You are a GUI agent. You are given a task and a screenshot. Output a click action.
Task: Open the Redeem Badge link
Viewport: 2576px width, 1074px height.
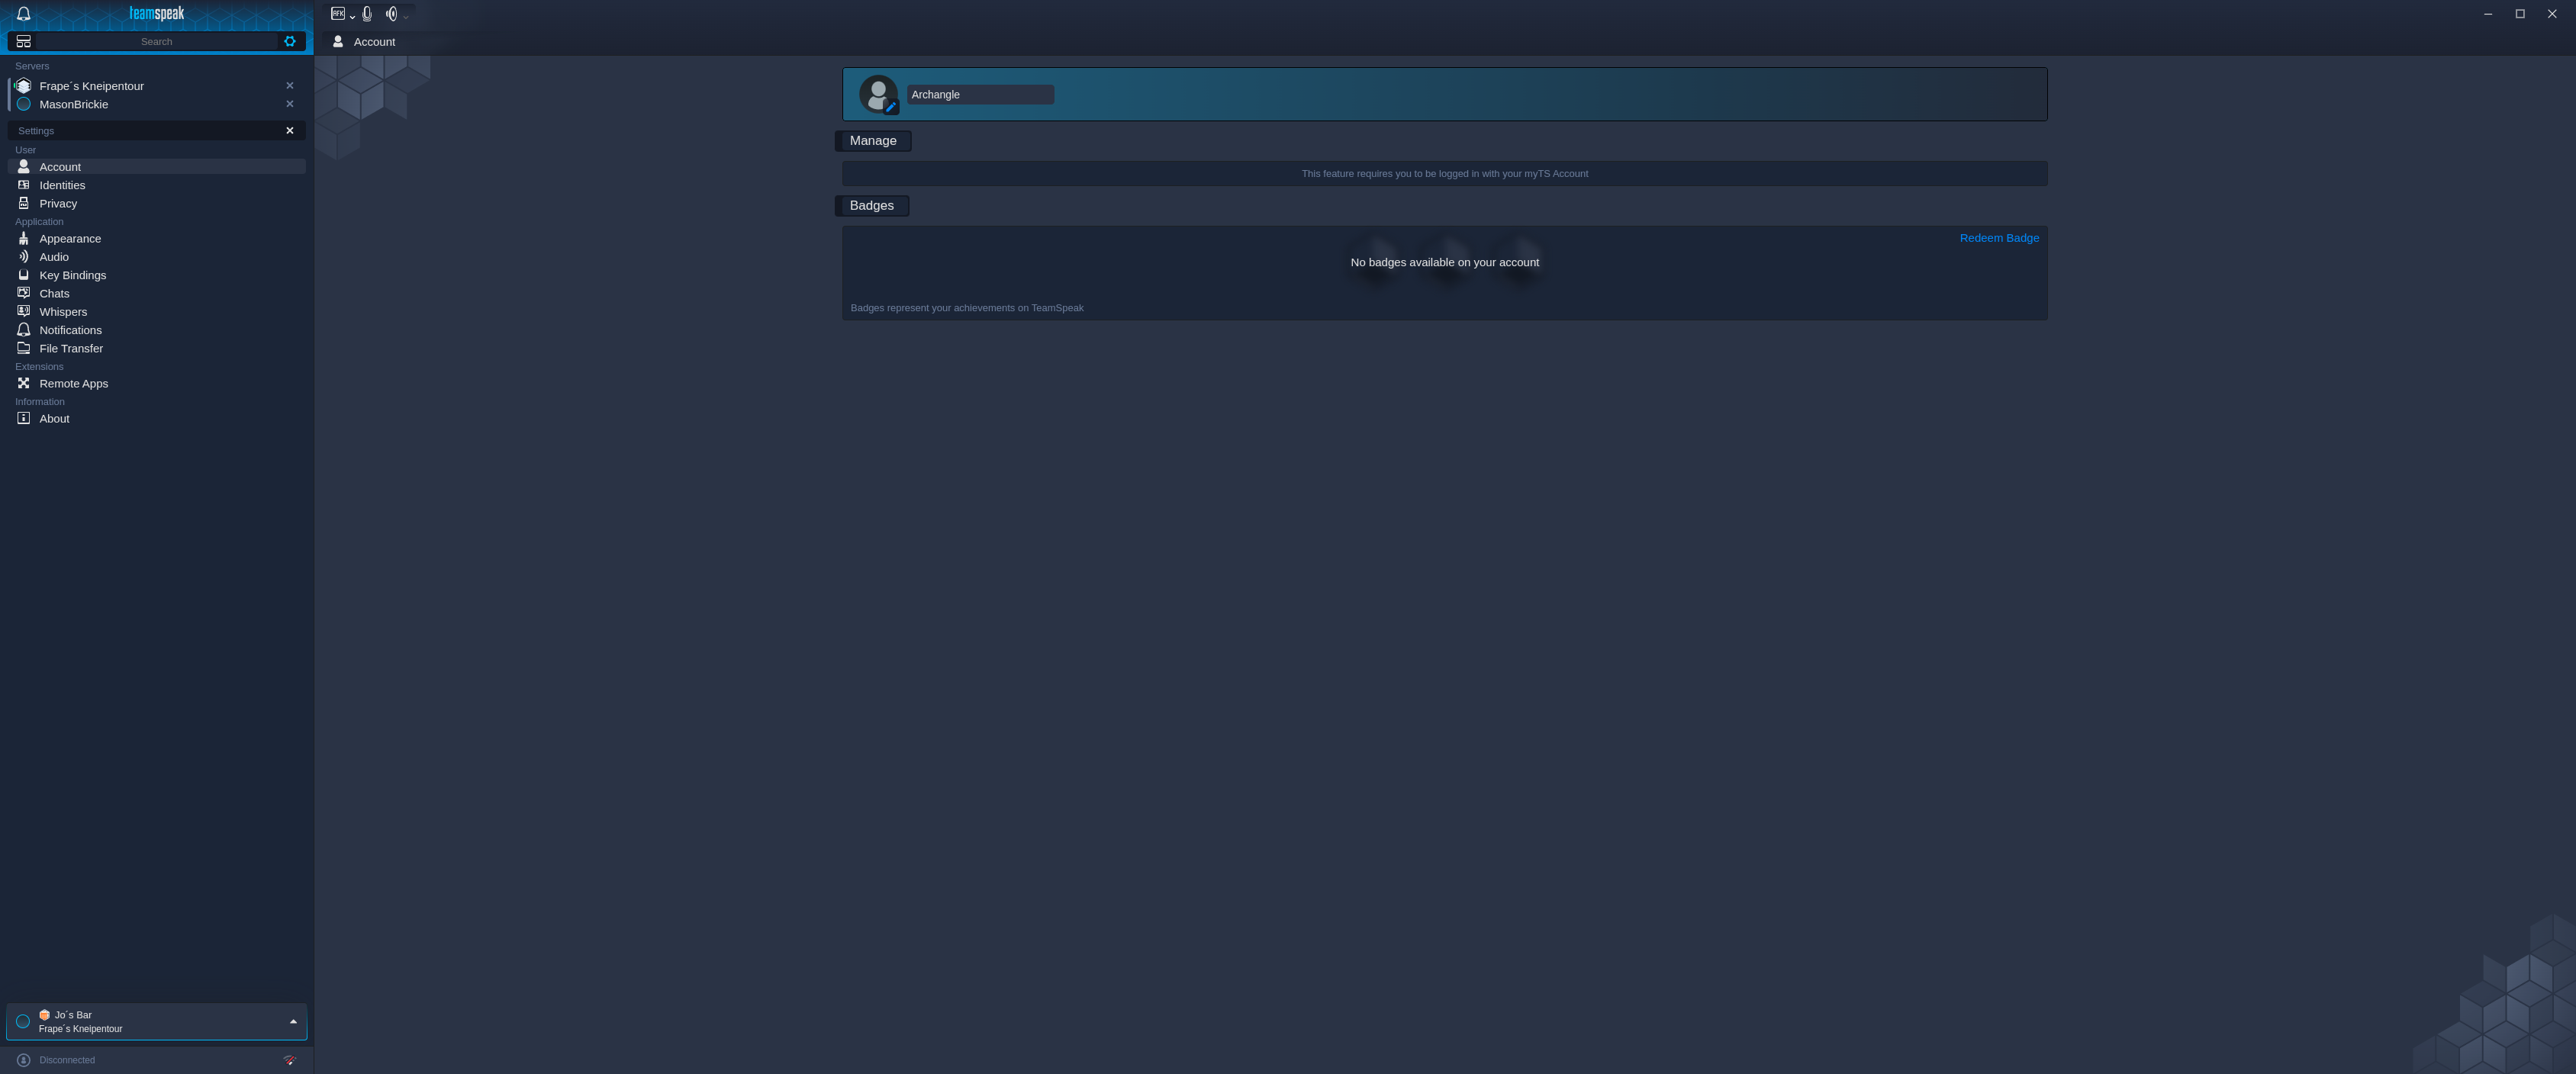tap(1999, 238)
